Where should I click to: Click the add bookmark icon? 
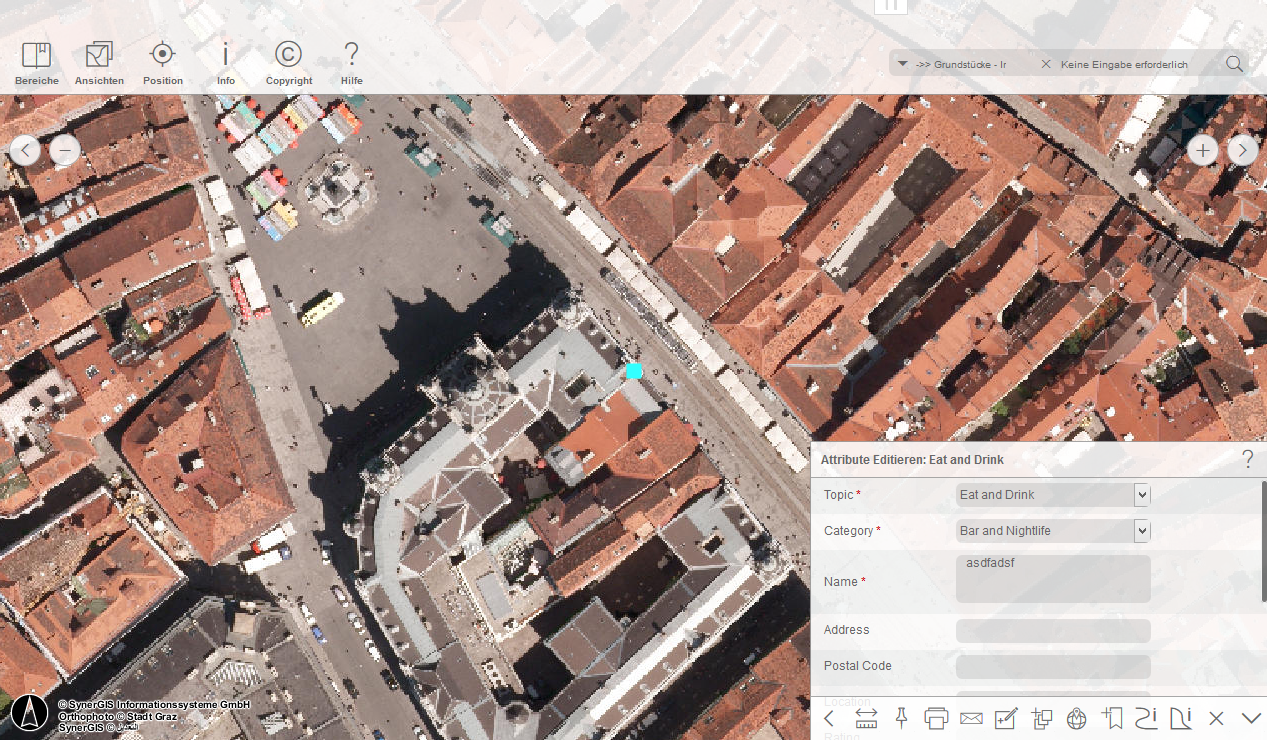pos(1112,718)
